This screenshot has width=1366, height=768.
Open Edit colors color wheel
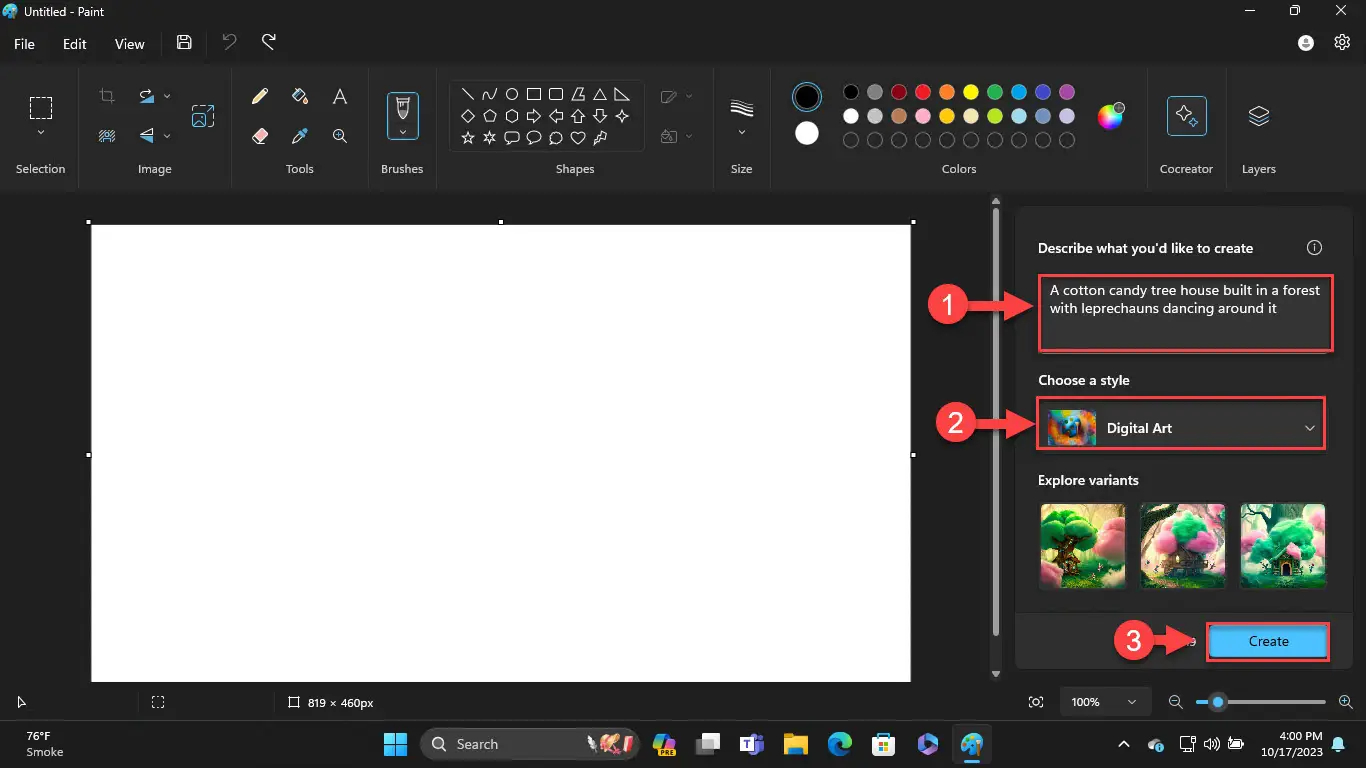(x=1111, y=116)
